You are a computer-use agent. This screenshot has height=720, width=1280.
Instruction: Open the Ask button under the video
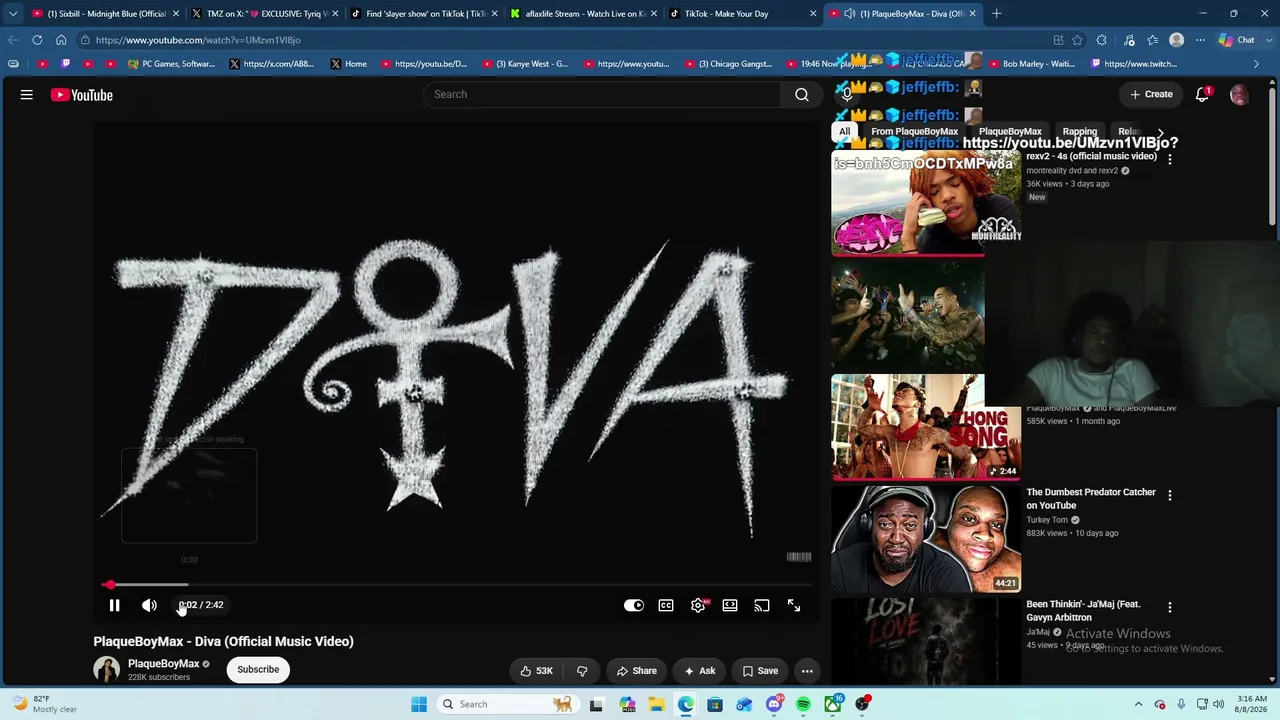[699, 671]
